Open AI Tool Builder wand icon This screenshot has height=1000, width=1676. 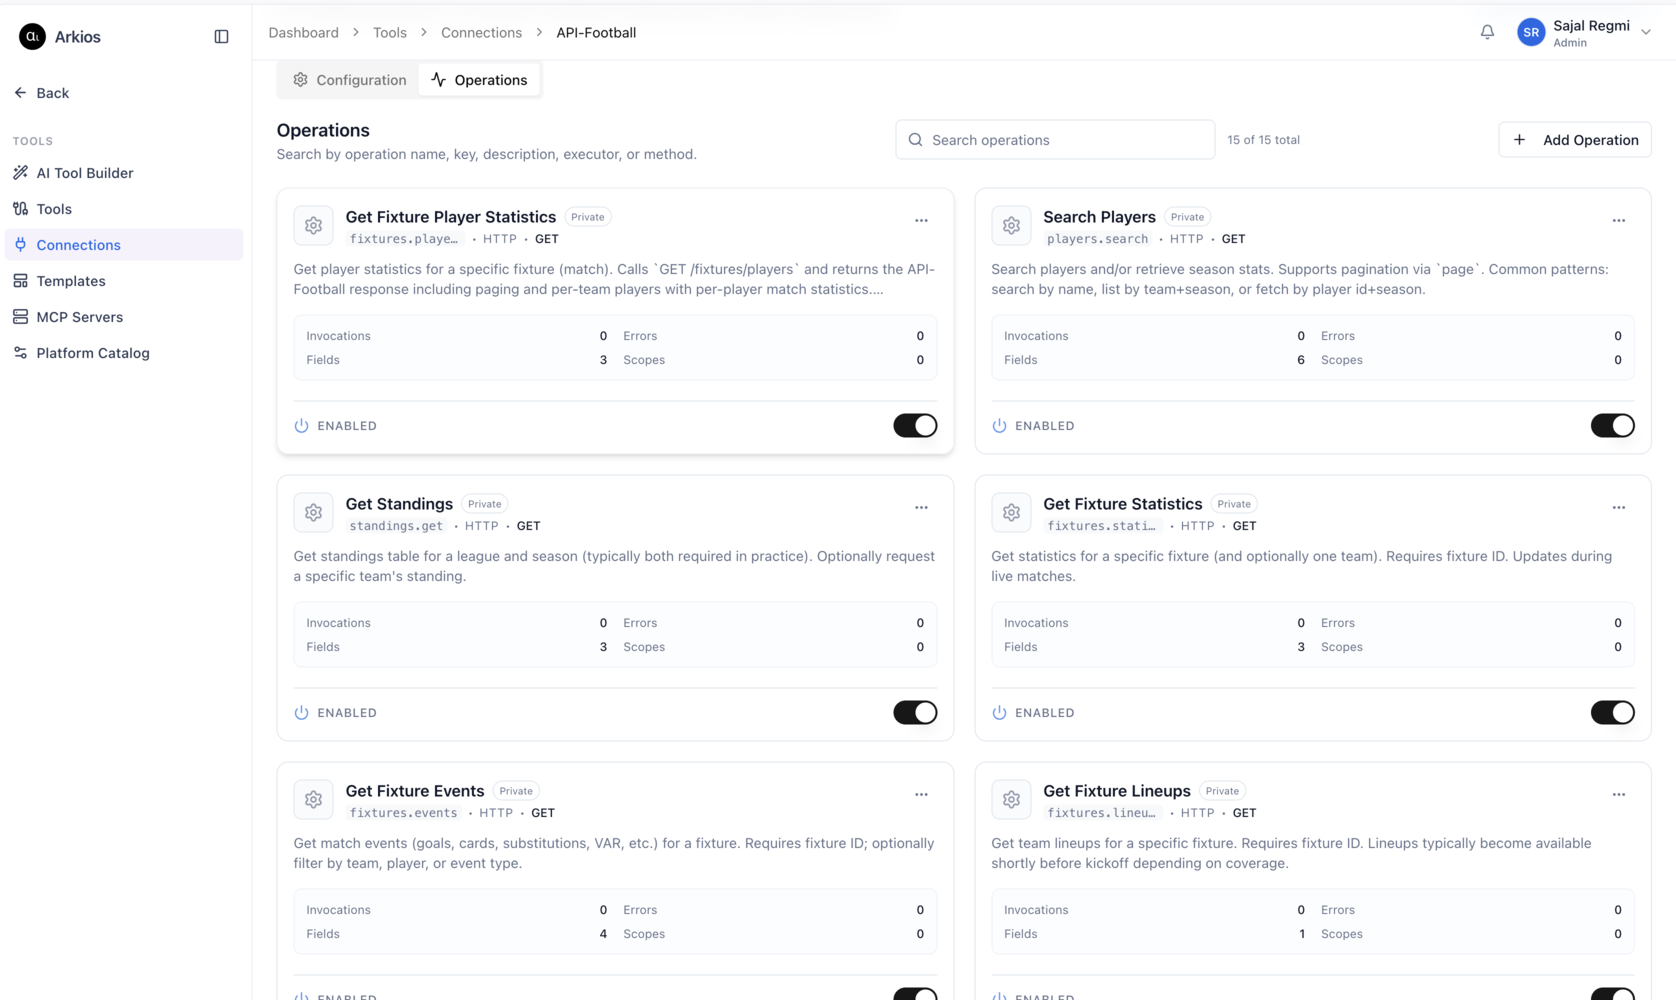point(20,173)
